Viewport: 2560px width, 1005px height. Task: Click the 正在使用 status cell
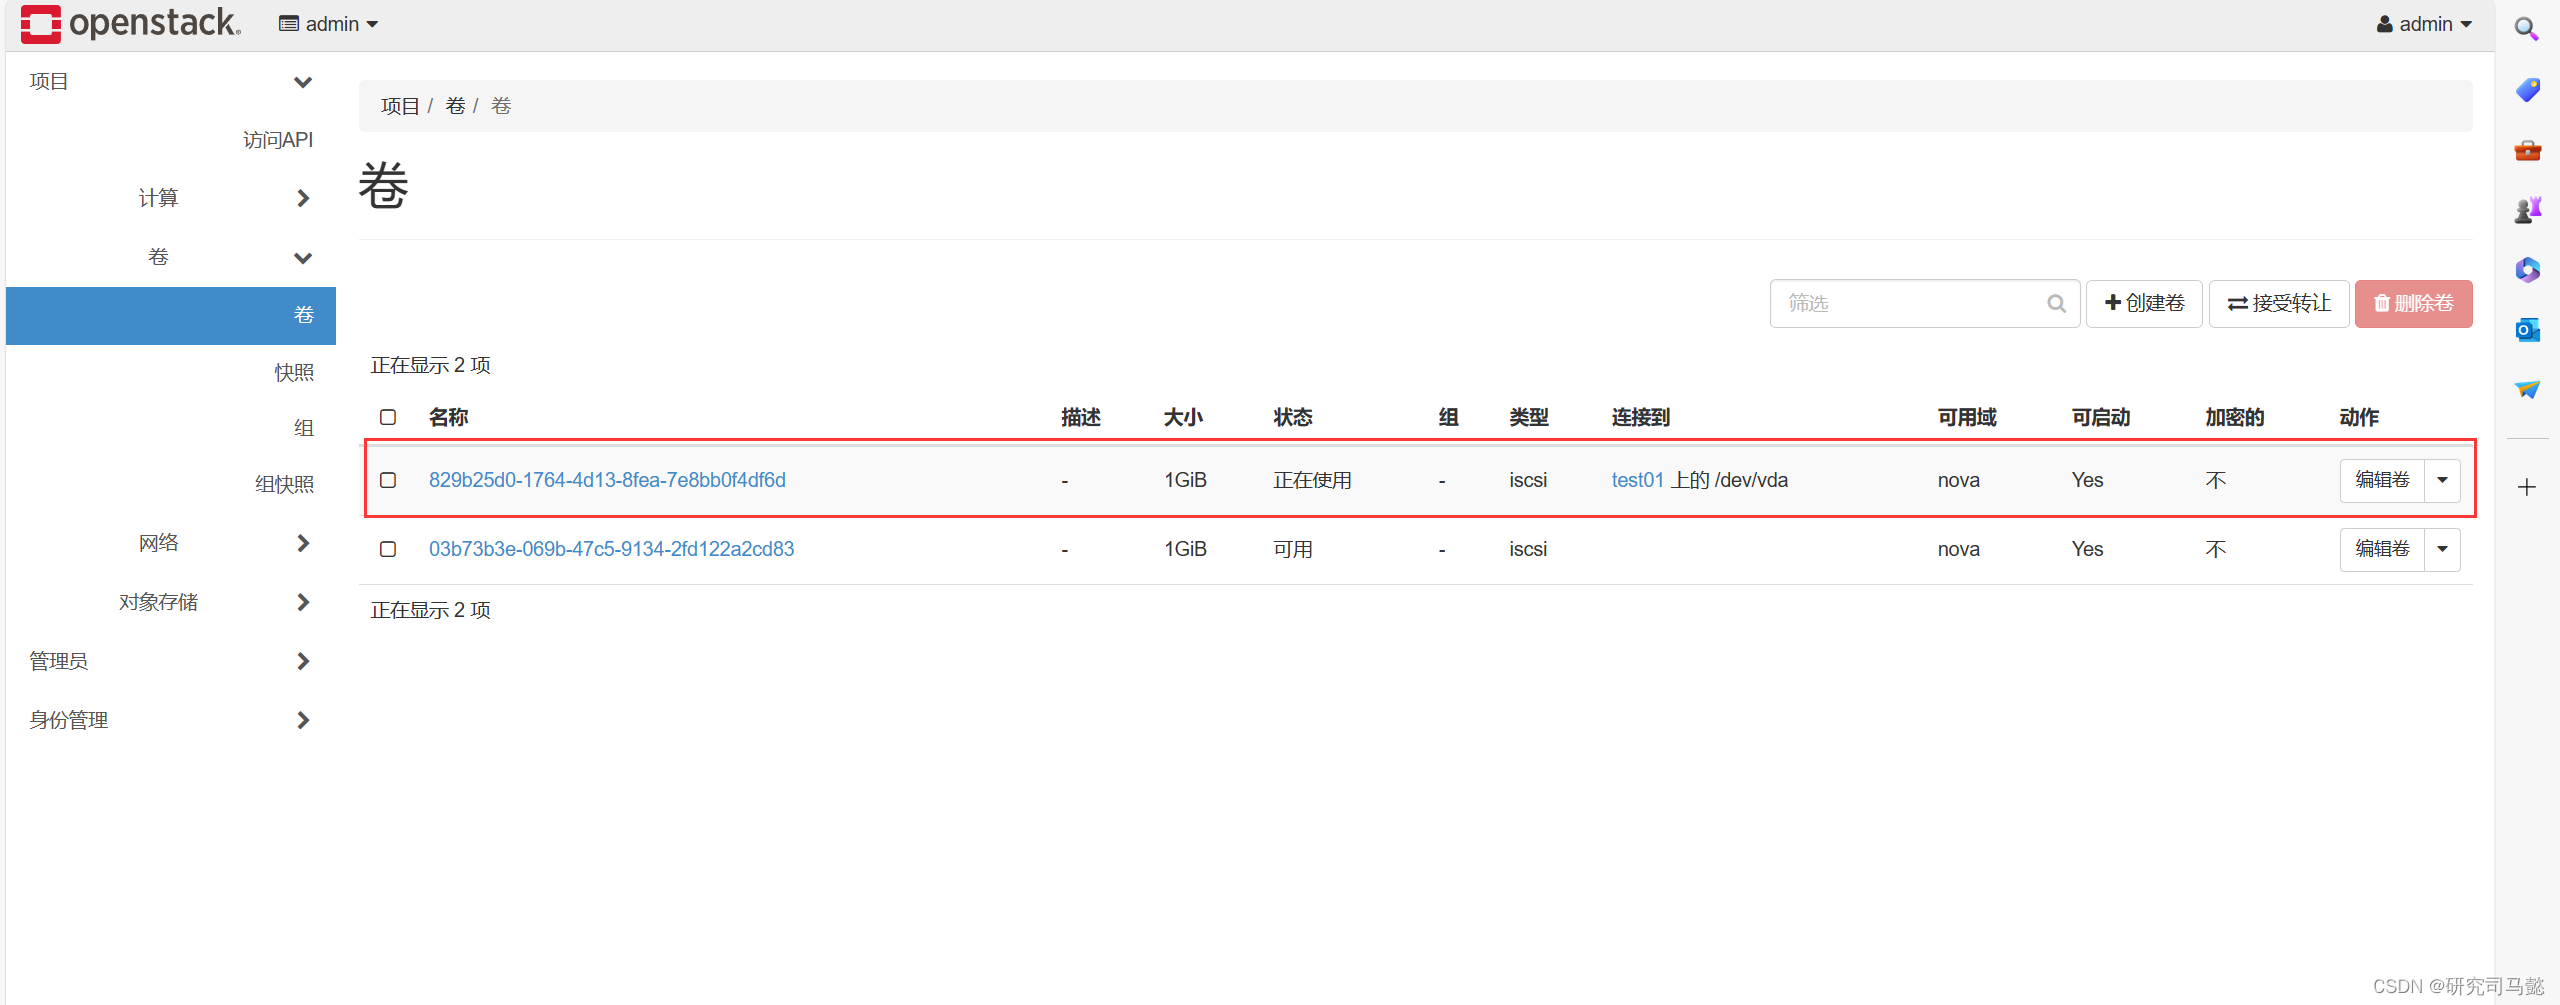(1312, 480)
